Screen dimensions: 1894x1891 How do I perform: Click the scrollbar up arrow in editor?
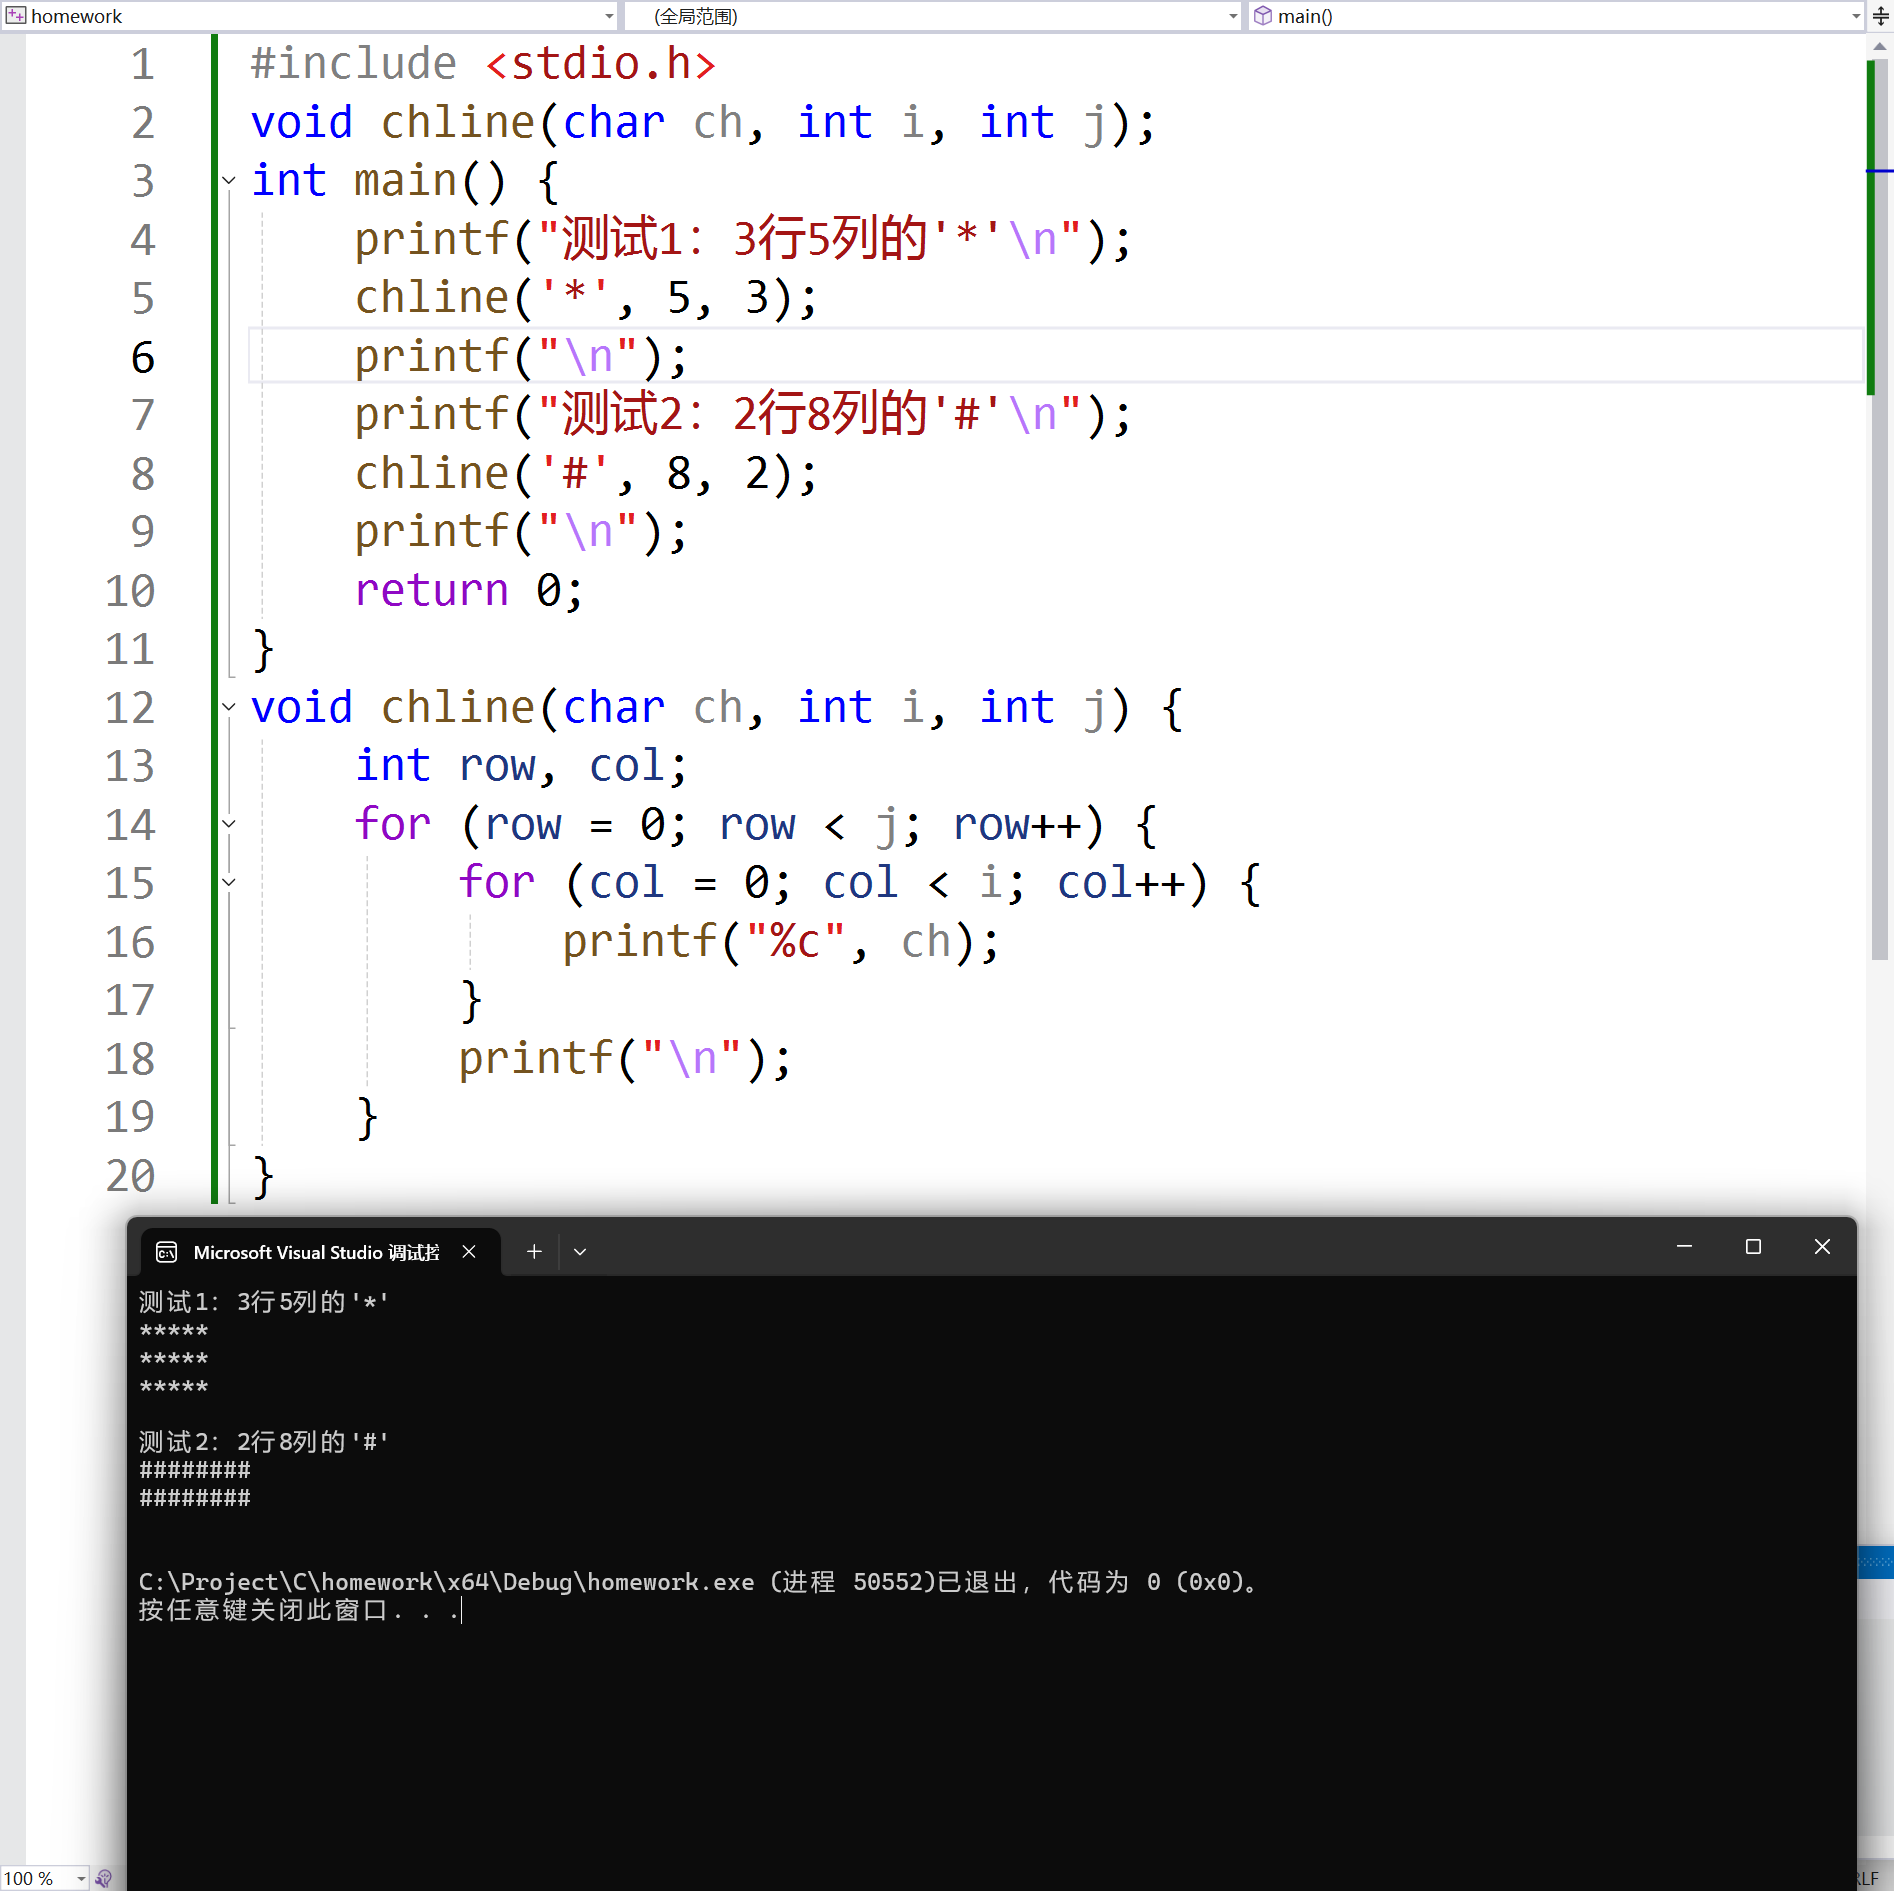[x=1880, y=46]
